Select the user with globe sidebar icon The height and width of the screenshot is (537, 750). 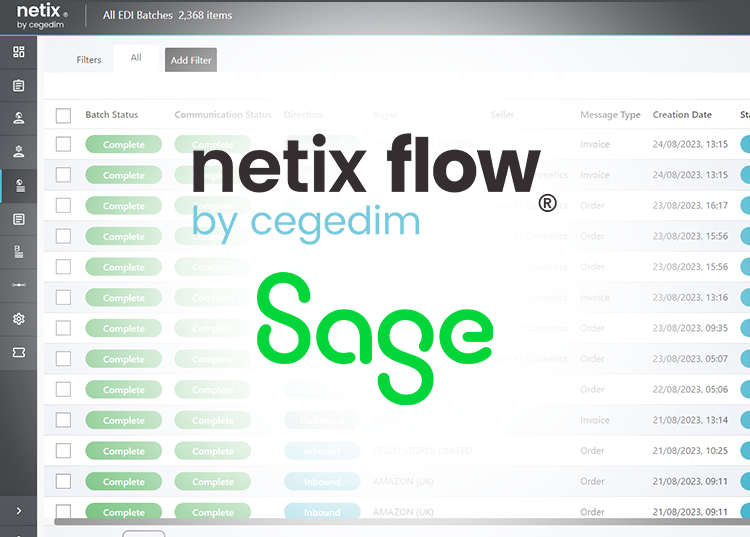(19, 118)
